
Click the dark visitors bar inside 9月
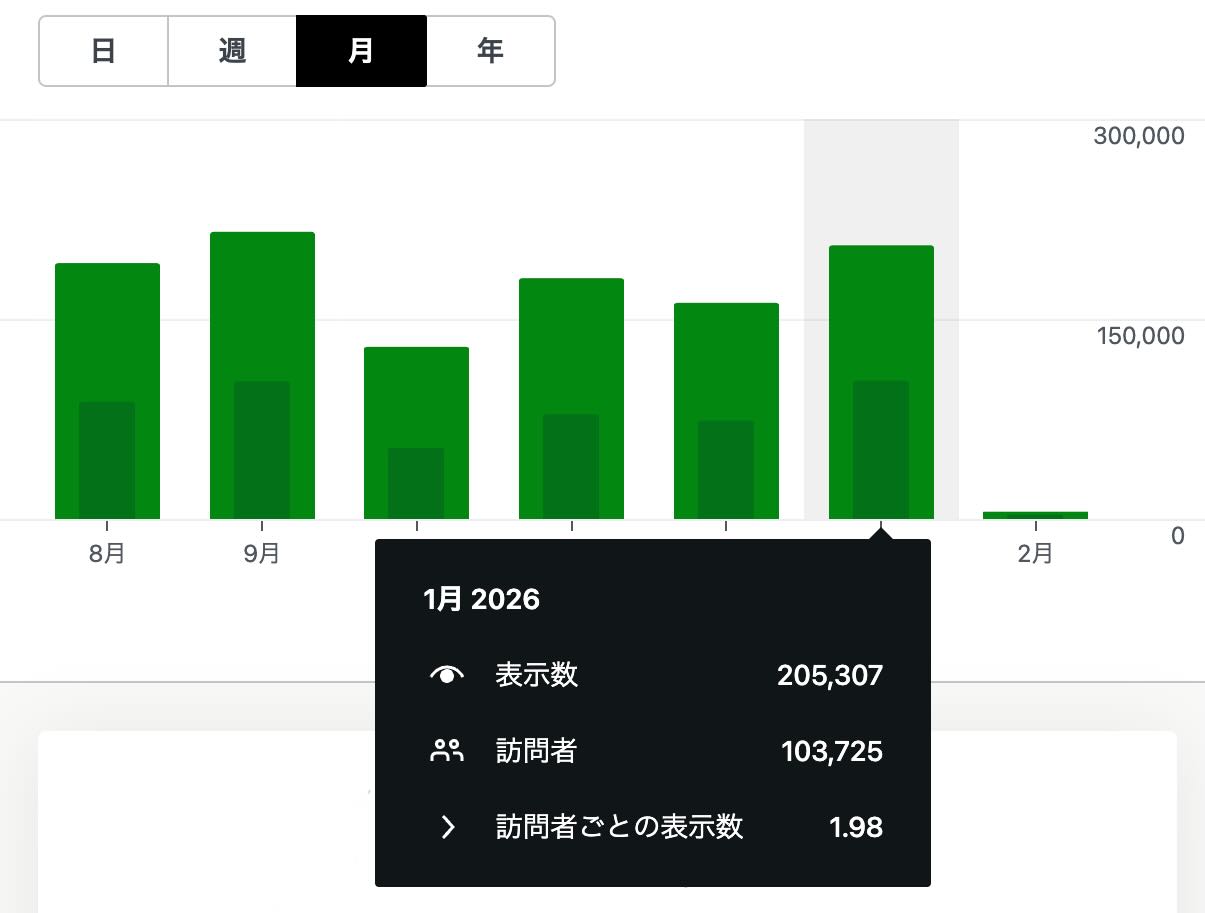[x=262, y=450]
